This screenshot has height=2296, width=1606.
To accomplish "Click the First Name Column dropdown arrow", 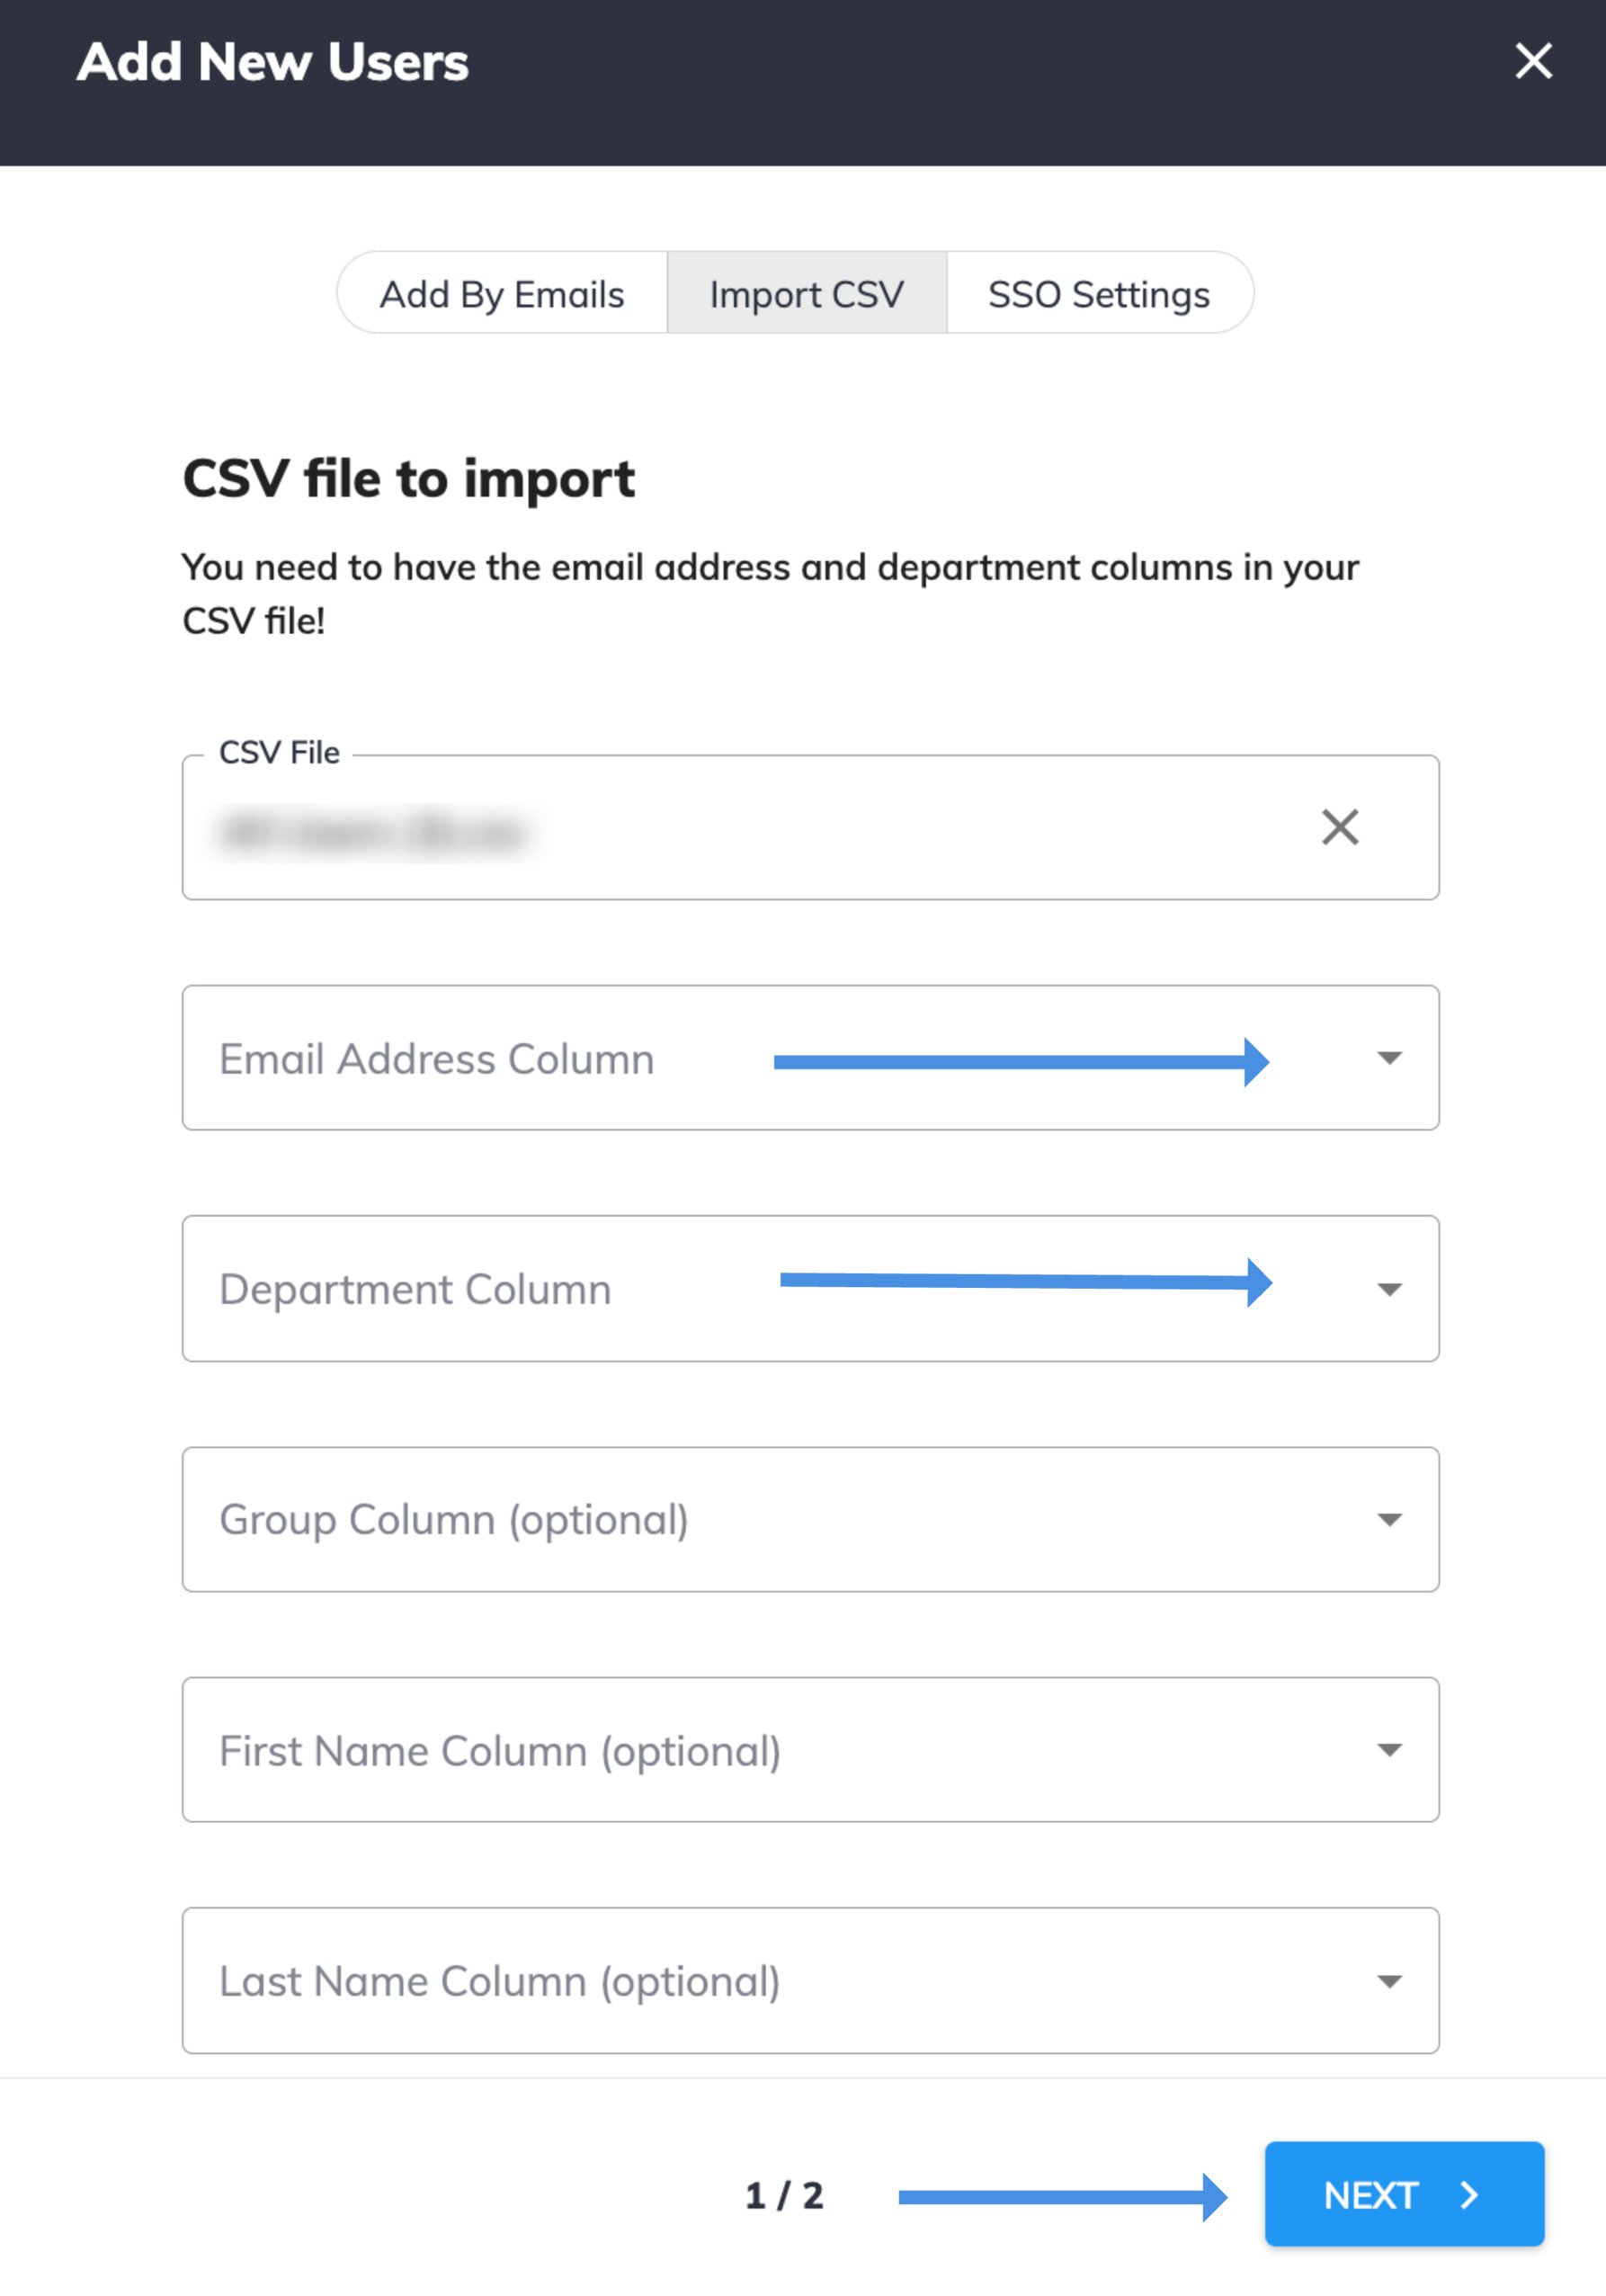I will pos(1390,1751).
